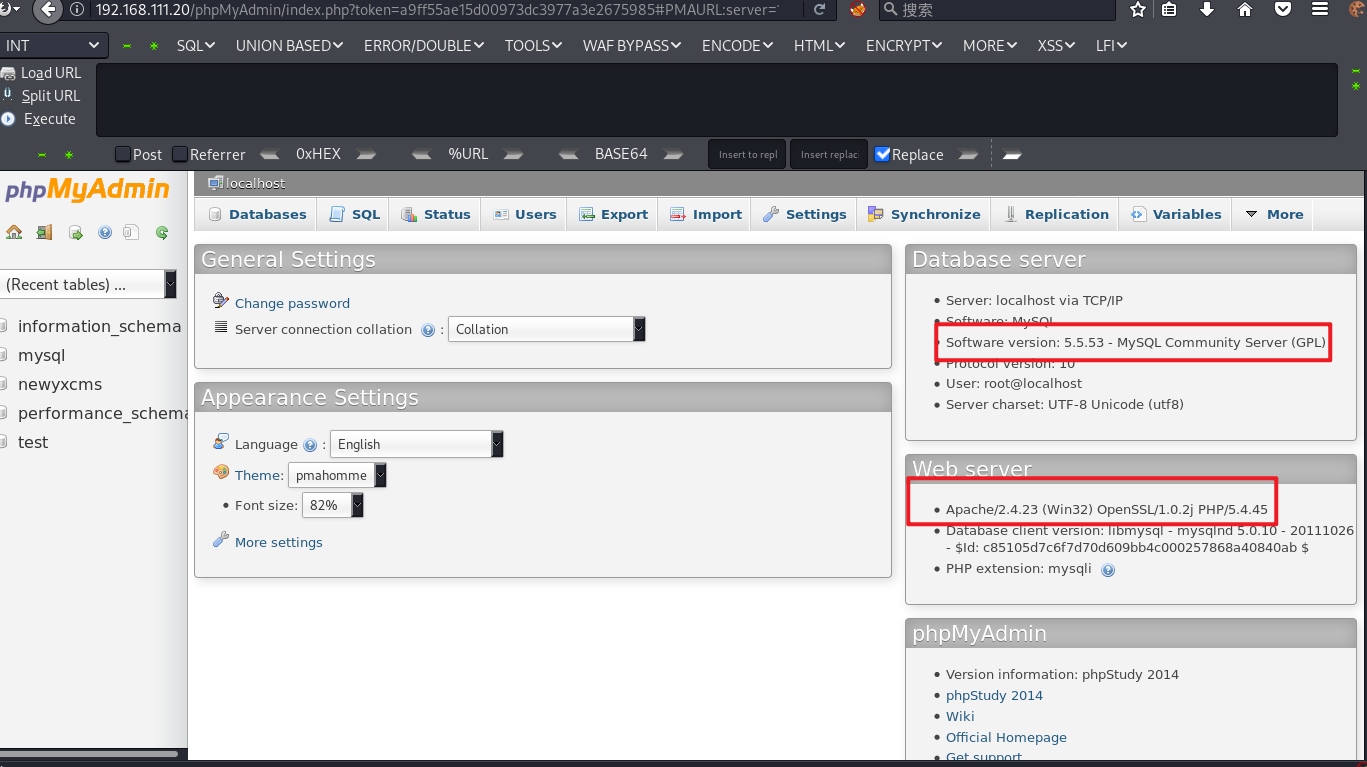Open the Server connection collation dropdown
This screenshot has height=767, width=1367.
click(547, 329)
